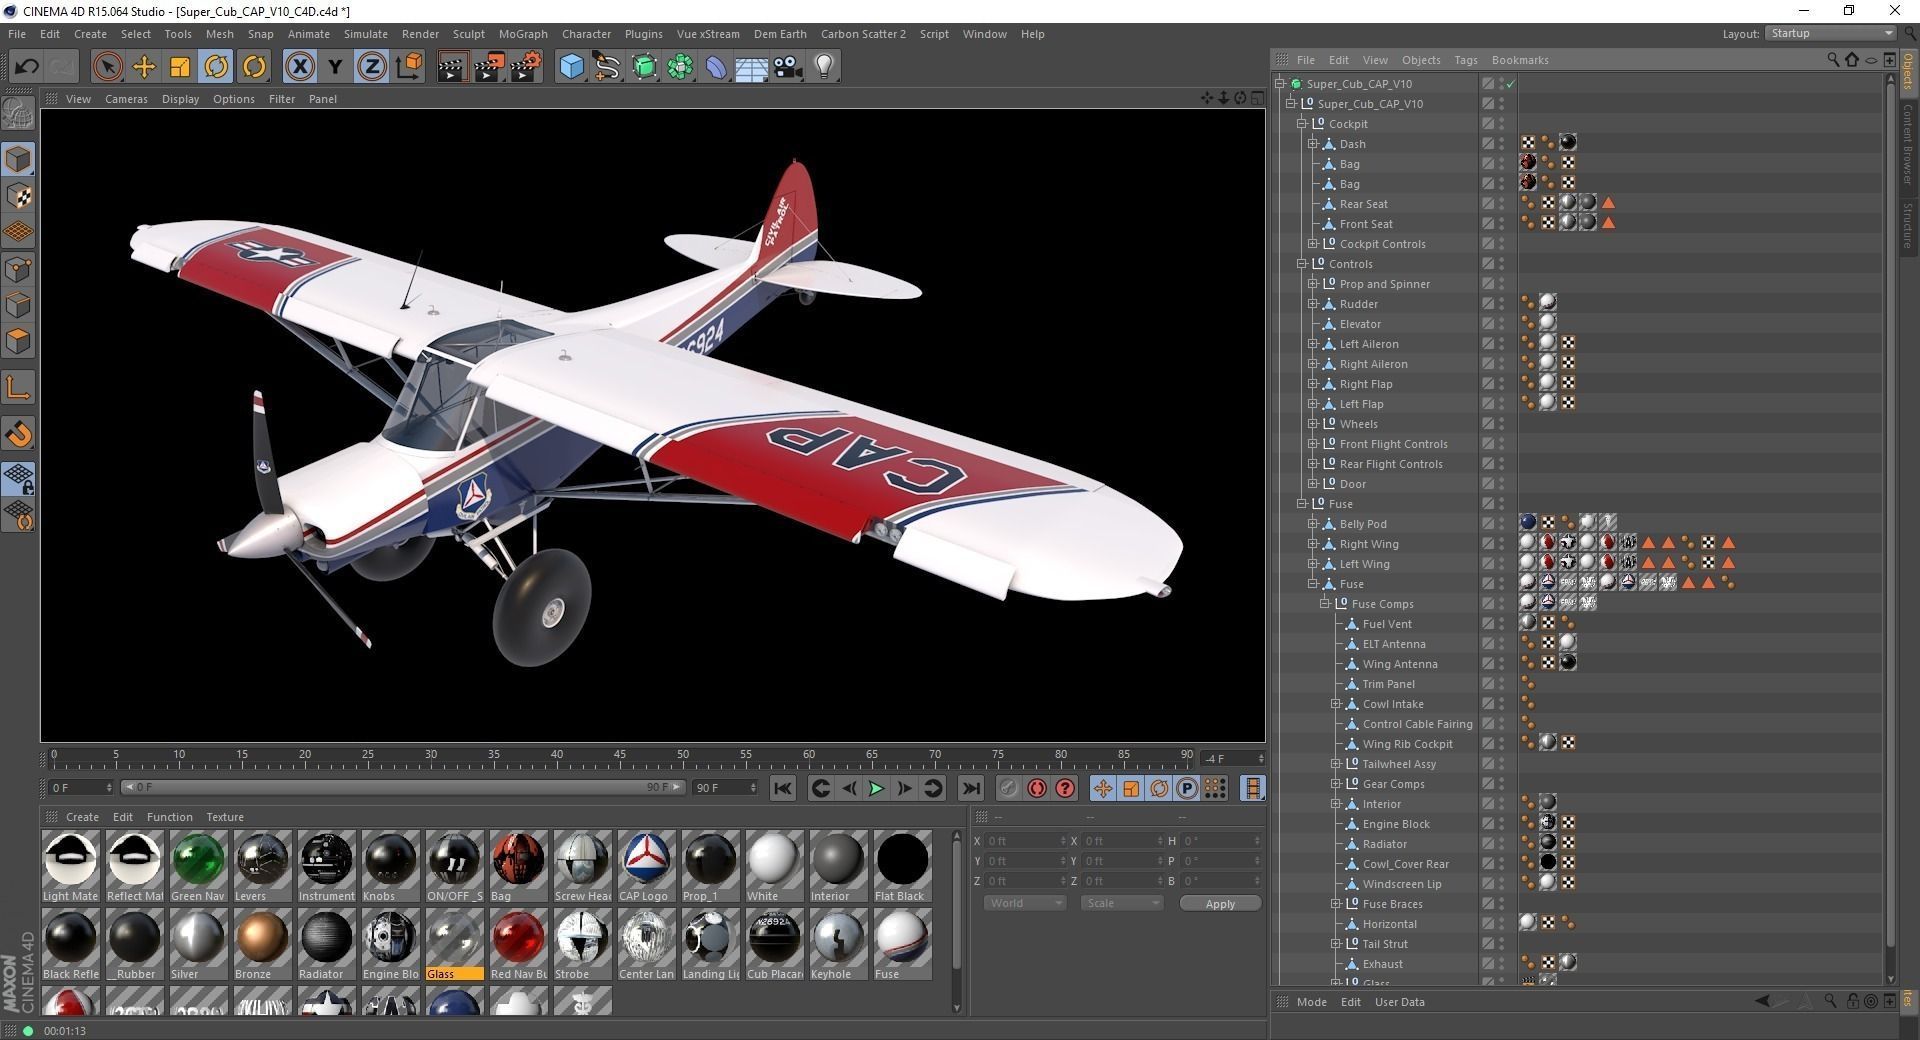The height and width of the screenshot is (1040, 1920).
Task: Select the Move tool
Action: tap(143, 67)
